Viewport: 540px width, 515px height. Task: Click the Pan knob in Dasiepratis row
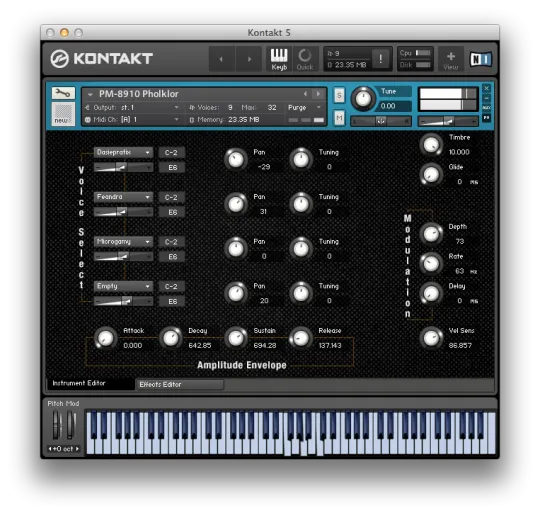pos(236,159)
